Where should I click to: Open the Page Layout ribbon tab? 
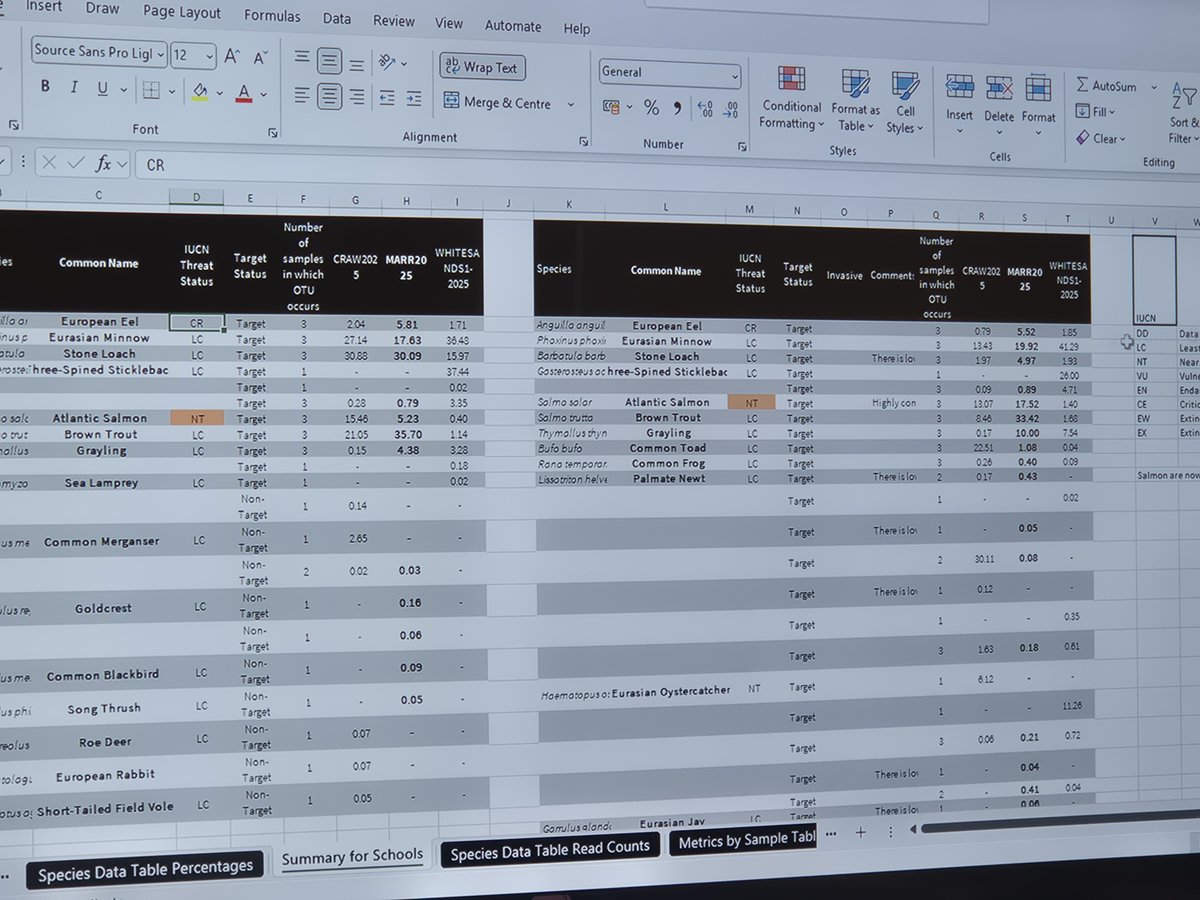click(182, 12)
